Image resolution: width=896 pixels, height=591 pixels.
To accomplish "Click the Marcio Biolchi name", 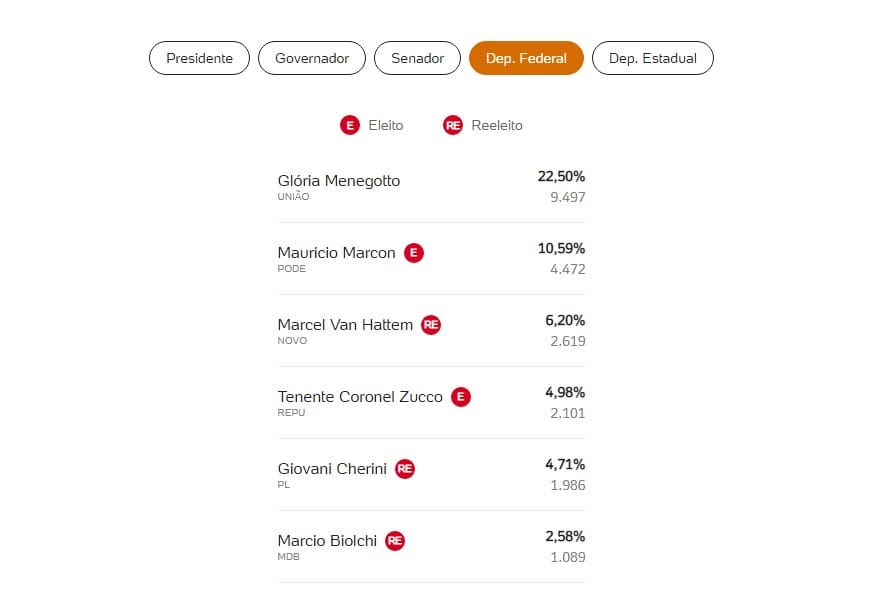I will coord(327,541).
